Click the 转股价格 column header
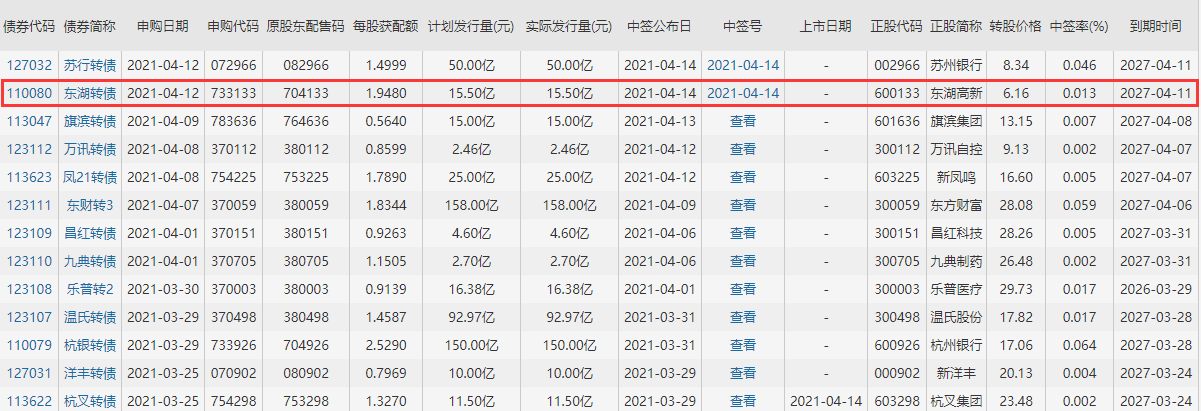The width and height of the screenshot is (1201, 411). point(1015,27)
